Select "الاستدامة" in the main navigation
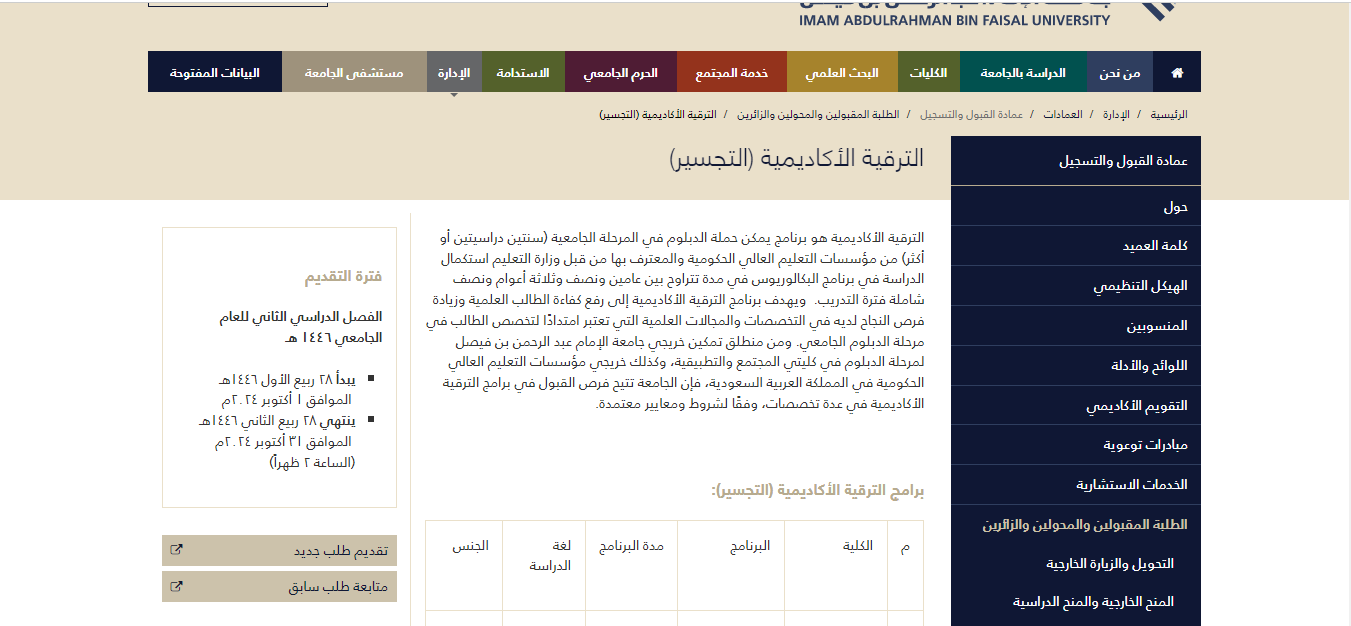 [524, 72]
